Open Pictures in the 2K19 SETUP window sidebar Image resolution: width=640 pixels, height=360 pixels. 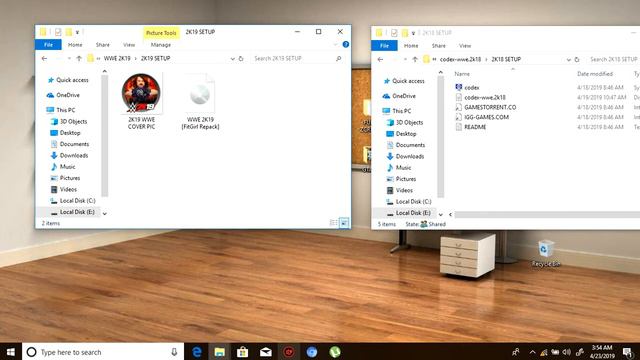click(x=65, y=178)
